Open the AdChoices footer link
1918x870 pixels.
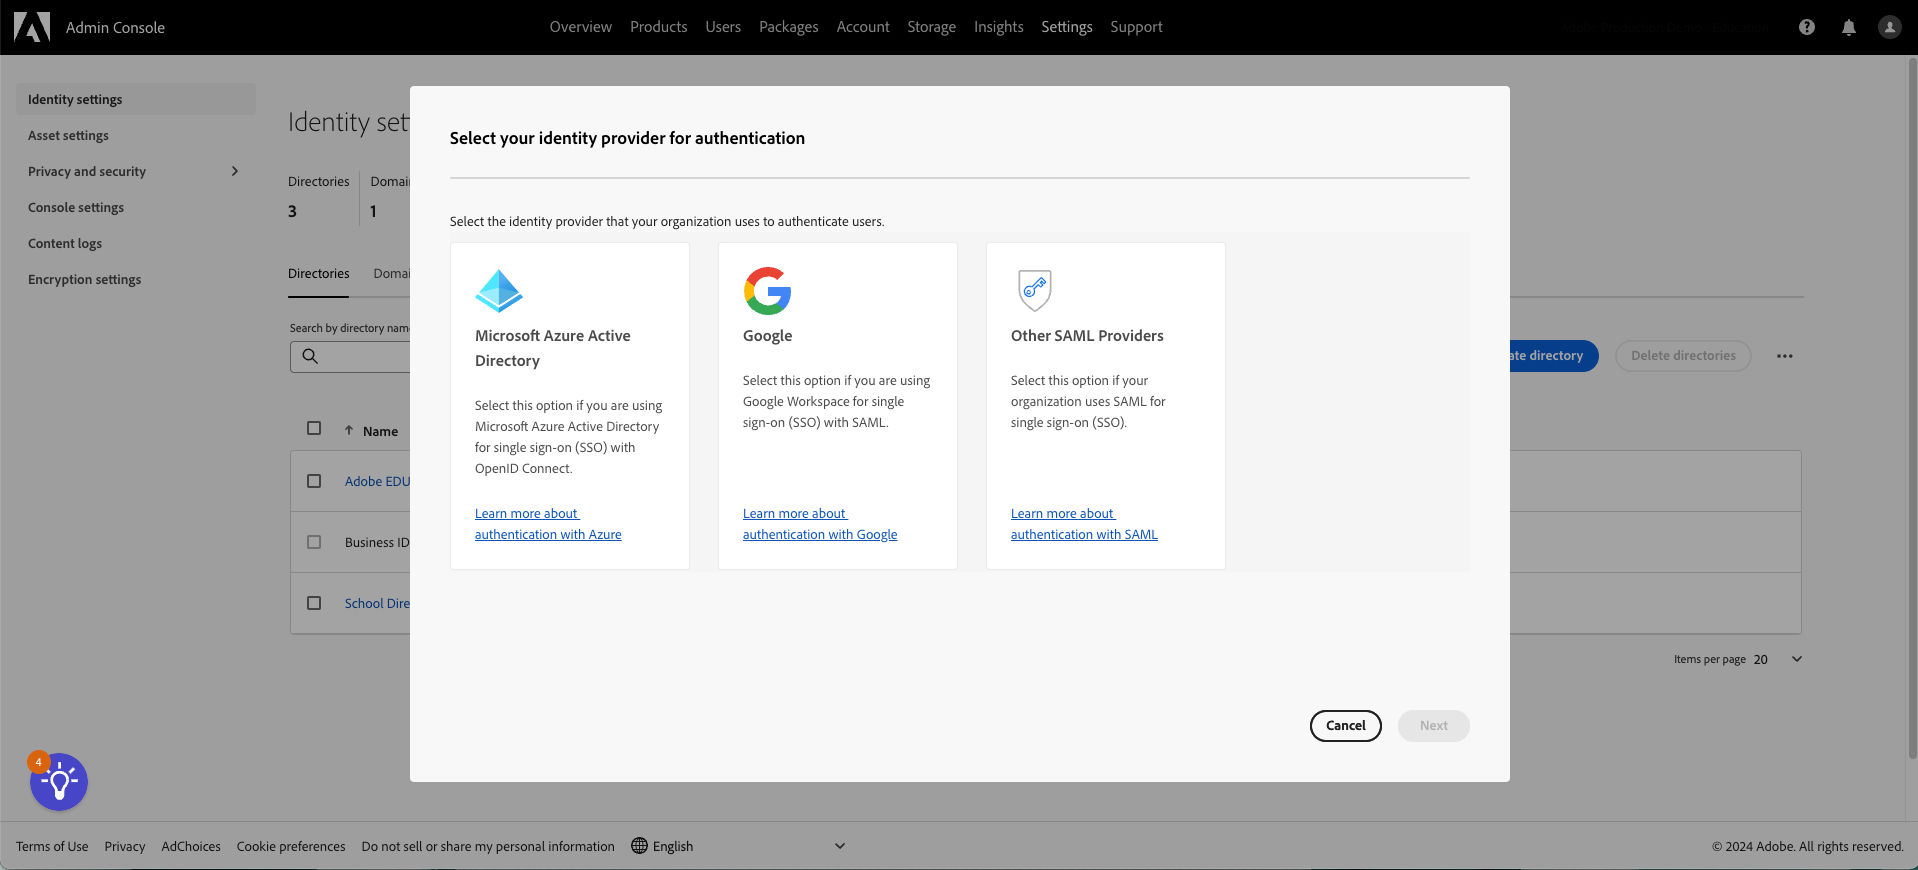pos(191,846)
